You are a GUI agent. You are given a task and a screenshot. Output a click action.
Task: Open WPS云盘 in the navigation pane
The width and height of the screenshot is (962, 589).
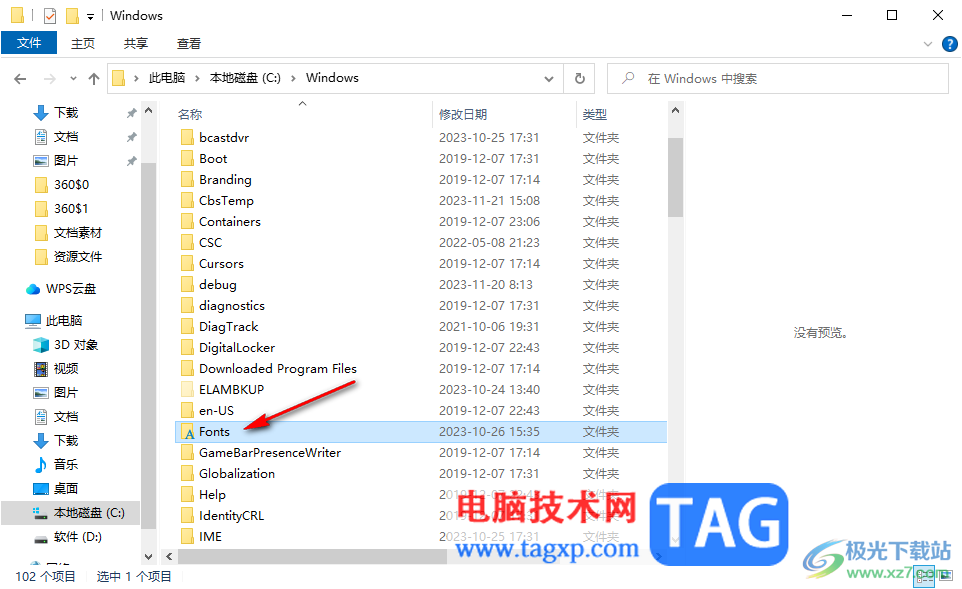tap(71, 289)
